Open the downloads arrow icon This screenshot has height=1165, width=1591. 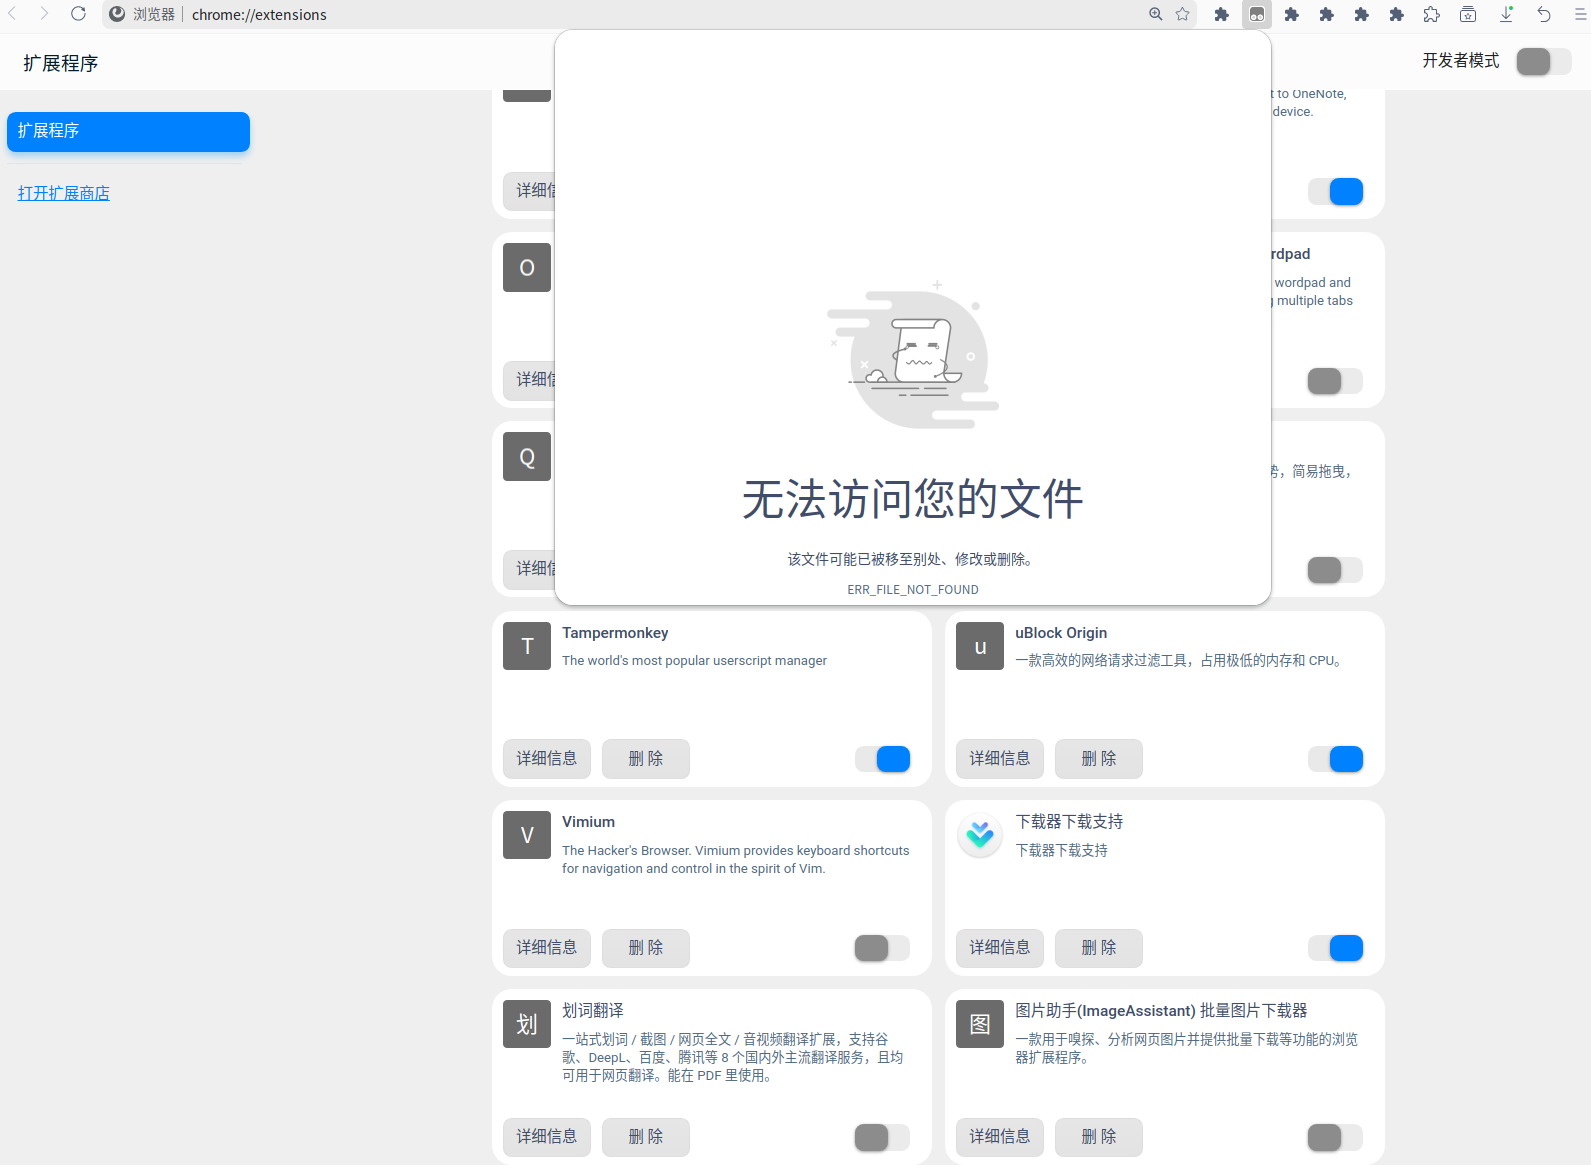pyautogui.click(x=1506, y=14)
